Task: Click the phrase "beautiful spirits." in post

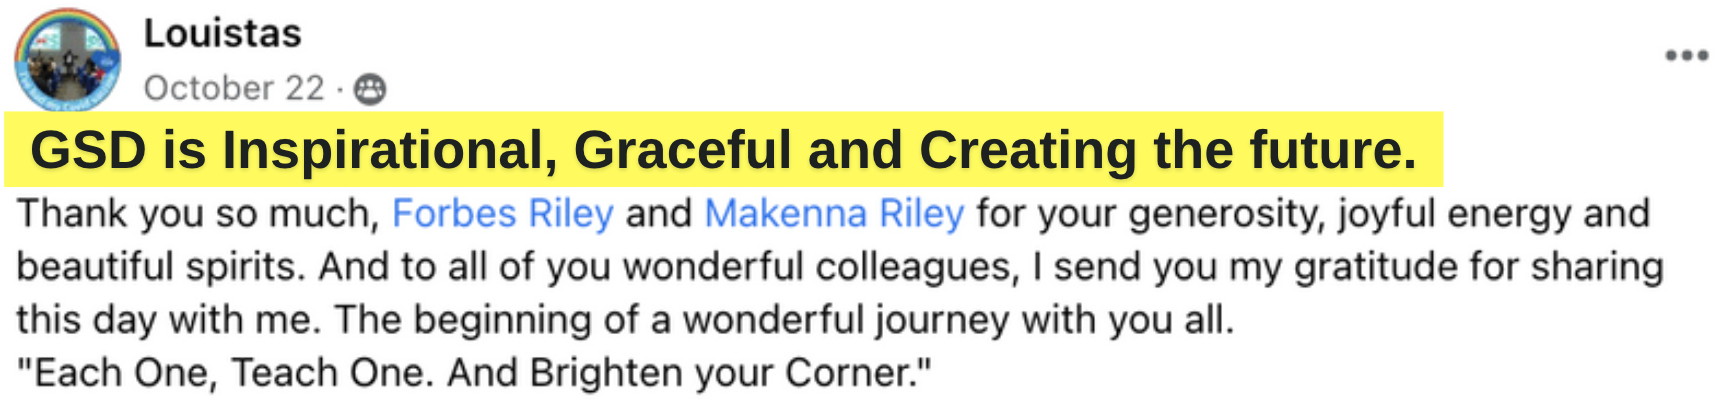Action: [x=161, y=267]
